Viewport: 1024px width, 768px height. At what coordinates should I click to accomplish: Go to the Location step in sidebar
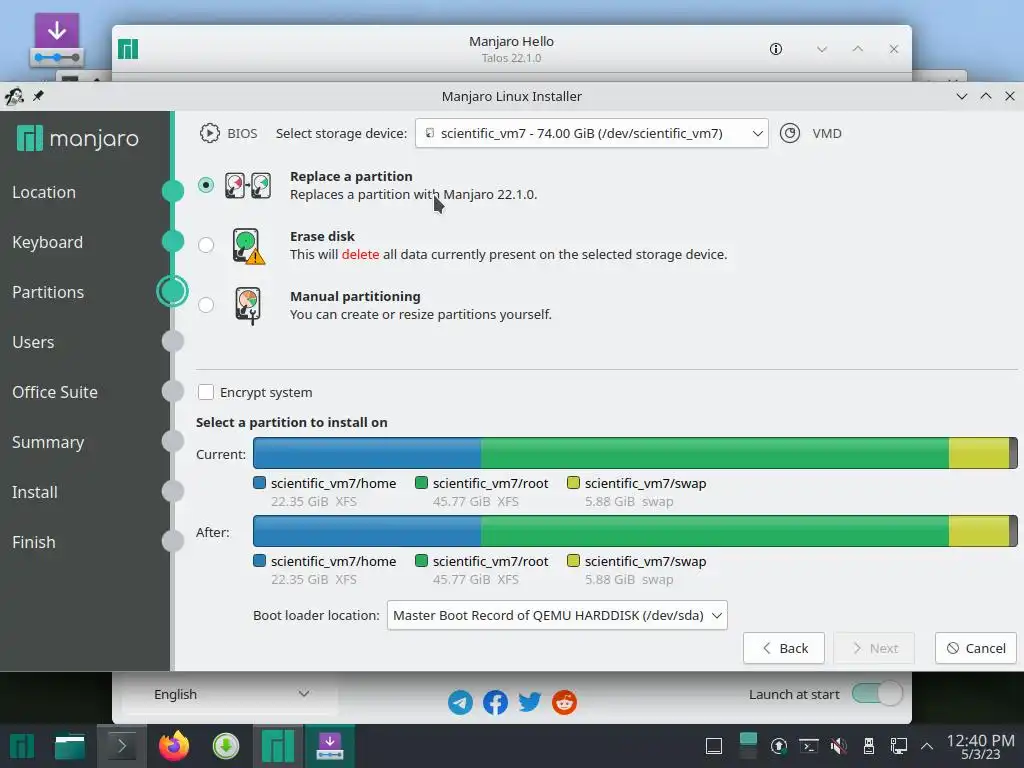(44, 192)
